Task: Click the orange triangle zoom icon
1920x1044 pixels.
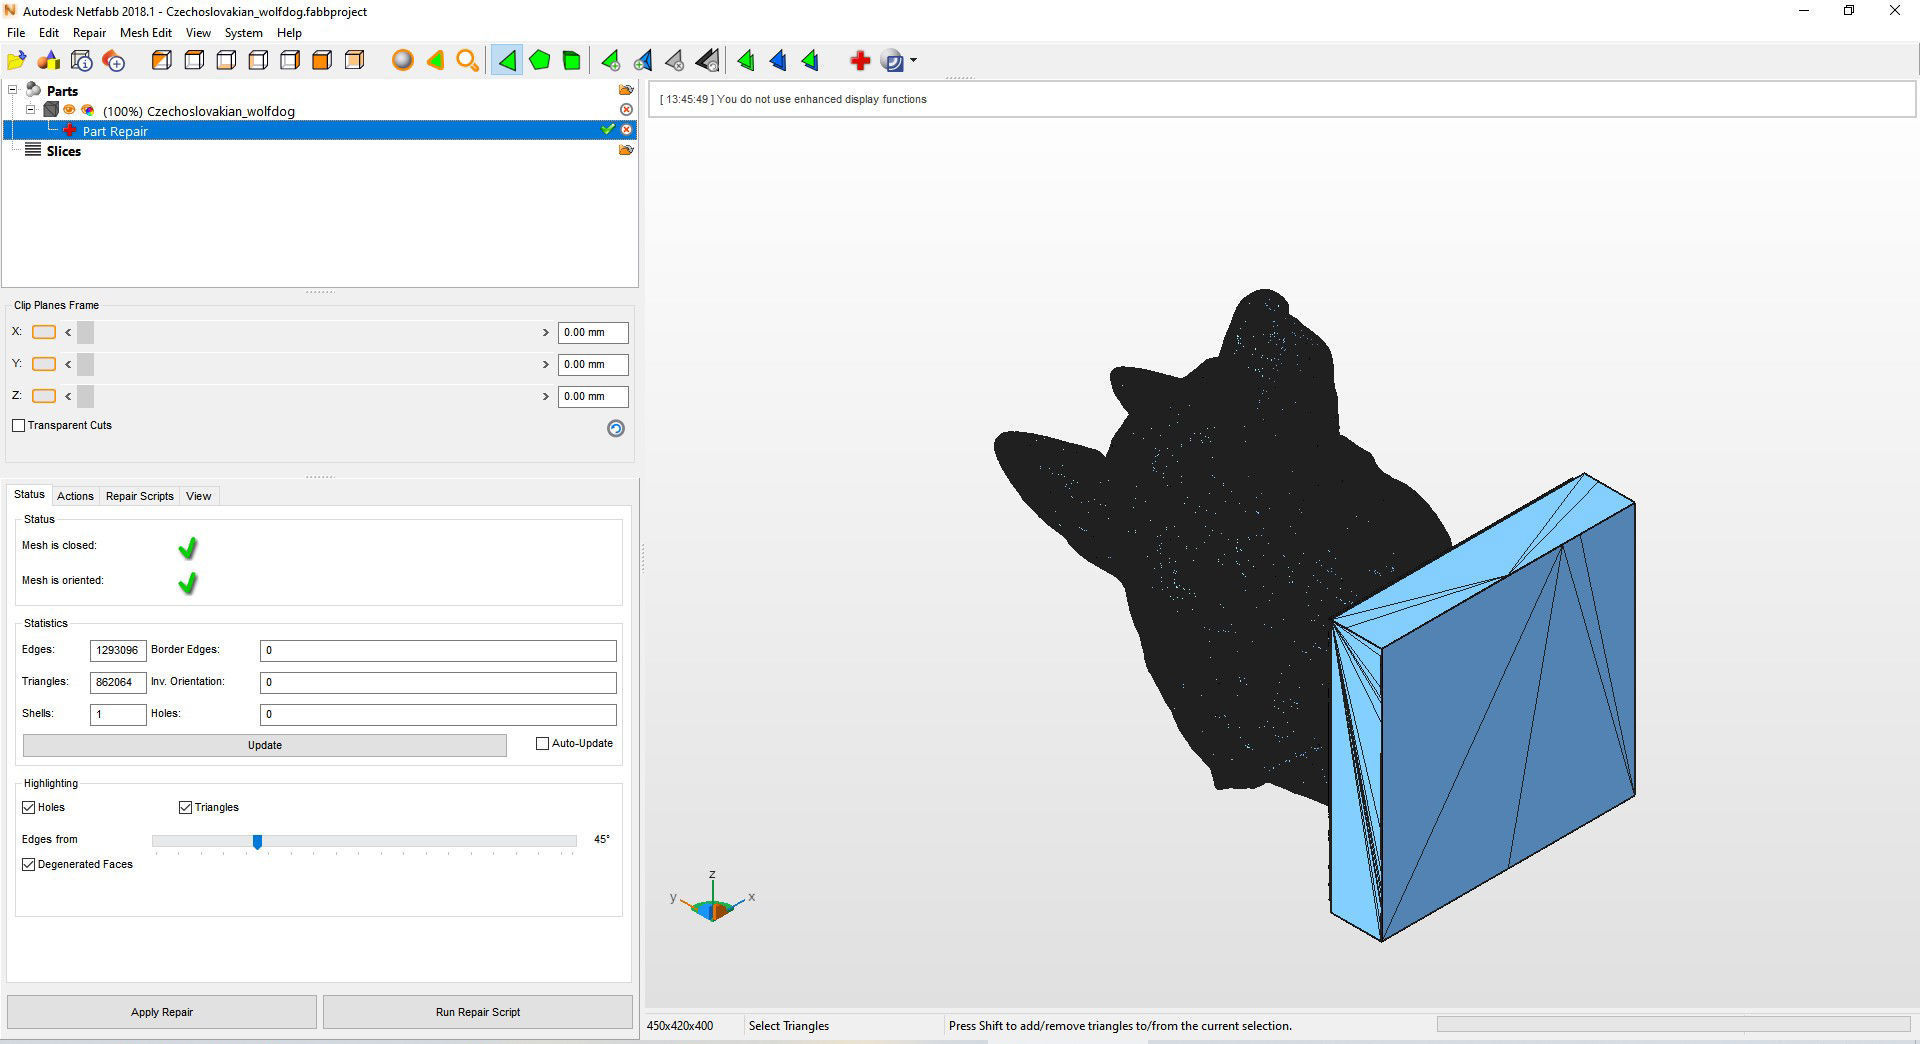Action: tap(435, 61)
